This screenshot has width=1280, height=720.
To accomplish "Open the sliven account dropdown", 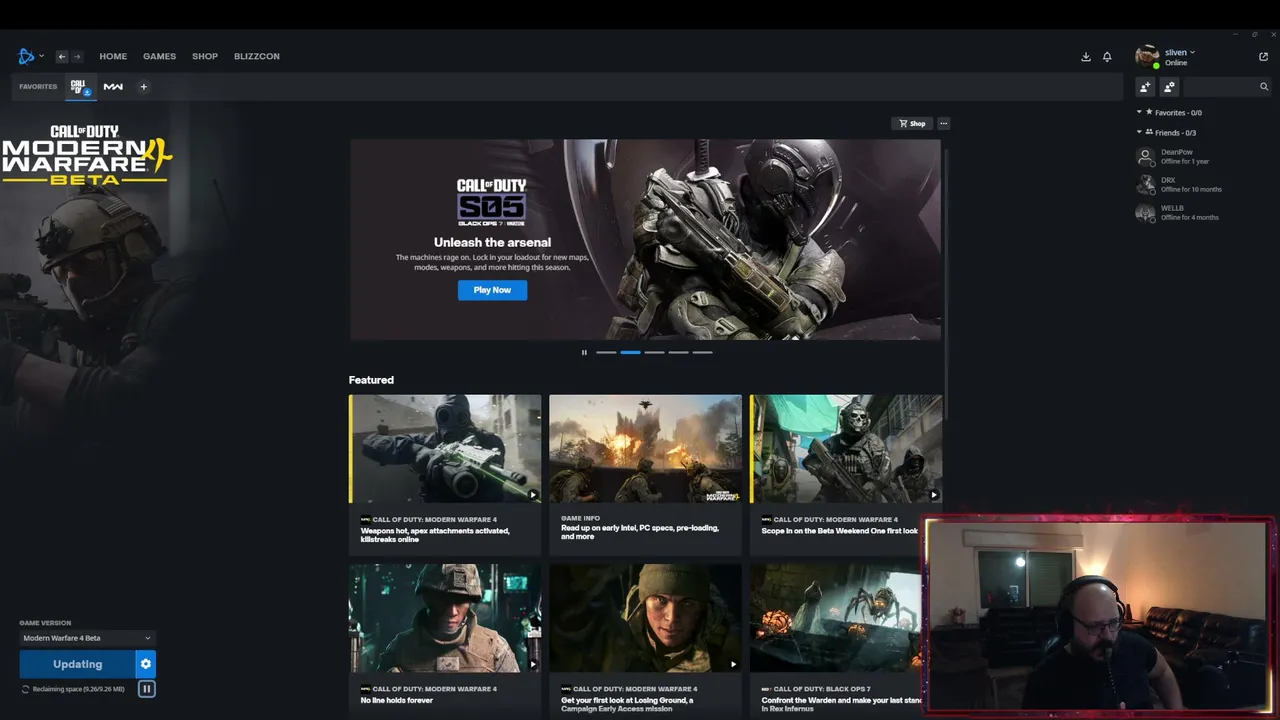I will (x=1180, y=52).
